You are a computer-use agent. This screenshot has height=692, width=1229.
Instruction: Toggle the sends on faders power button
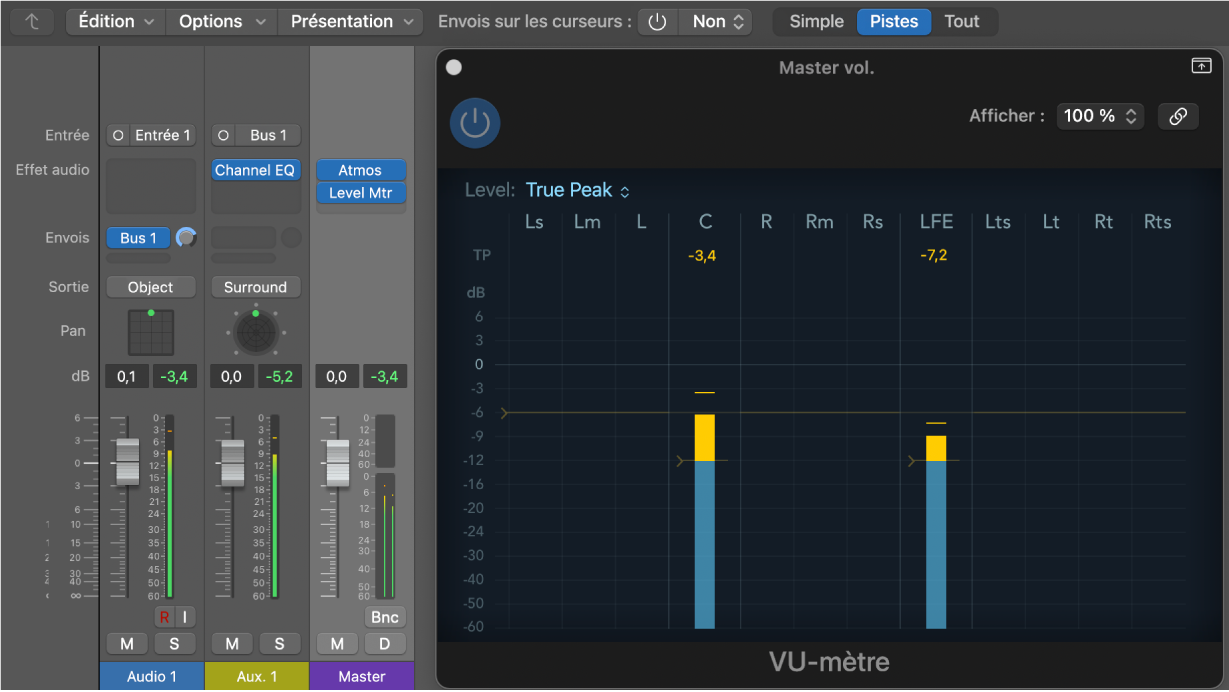click(658, 21)
